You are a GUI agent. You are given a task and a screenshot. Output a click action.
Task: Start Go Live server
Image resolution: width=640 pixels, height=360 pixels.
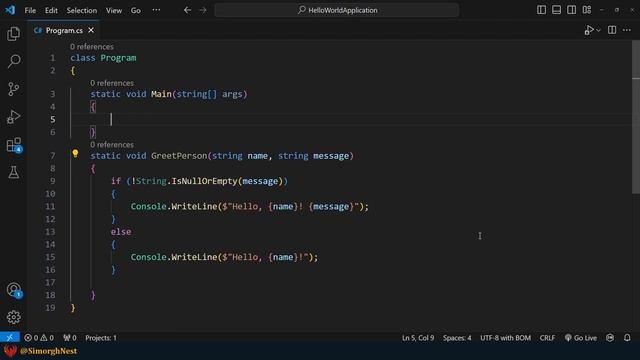[581, 338]
